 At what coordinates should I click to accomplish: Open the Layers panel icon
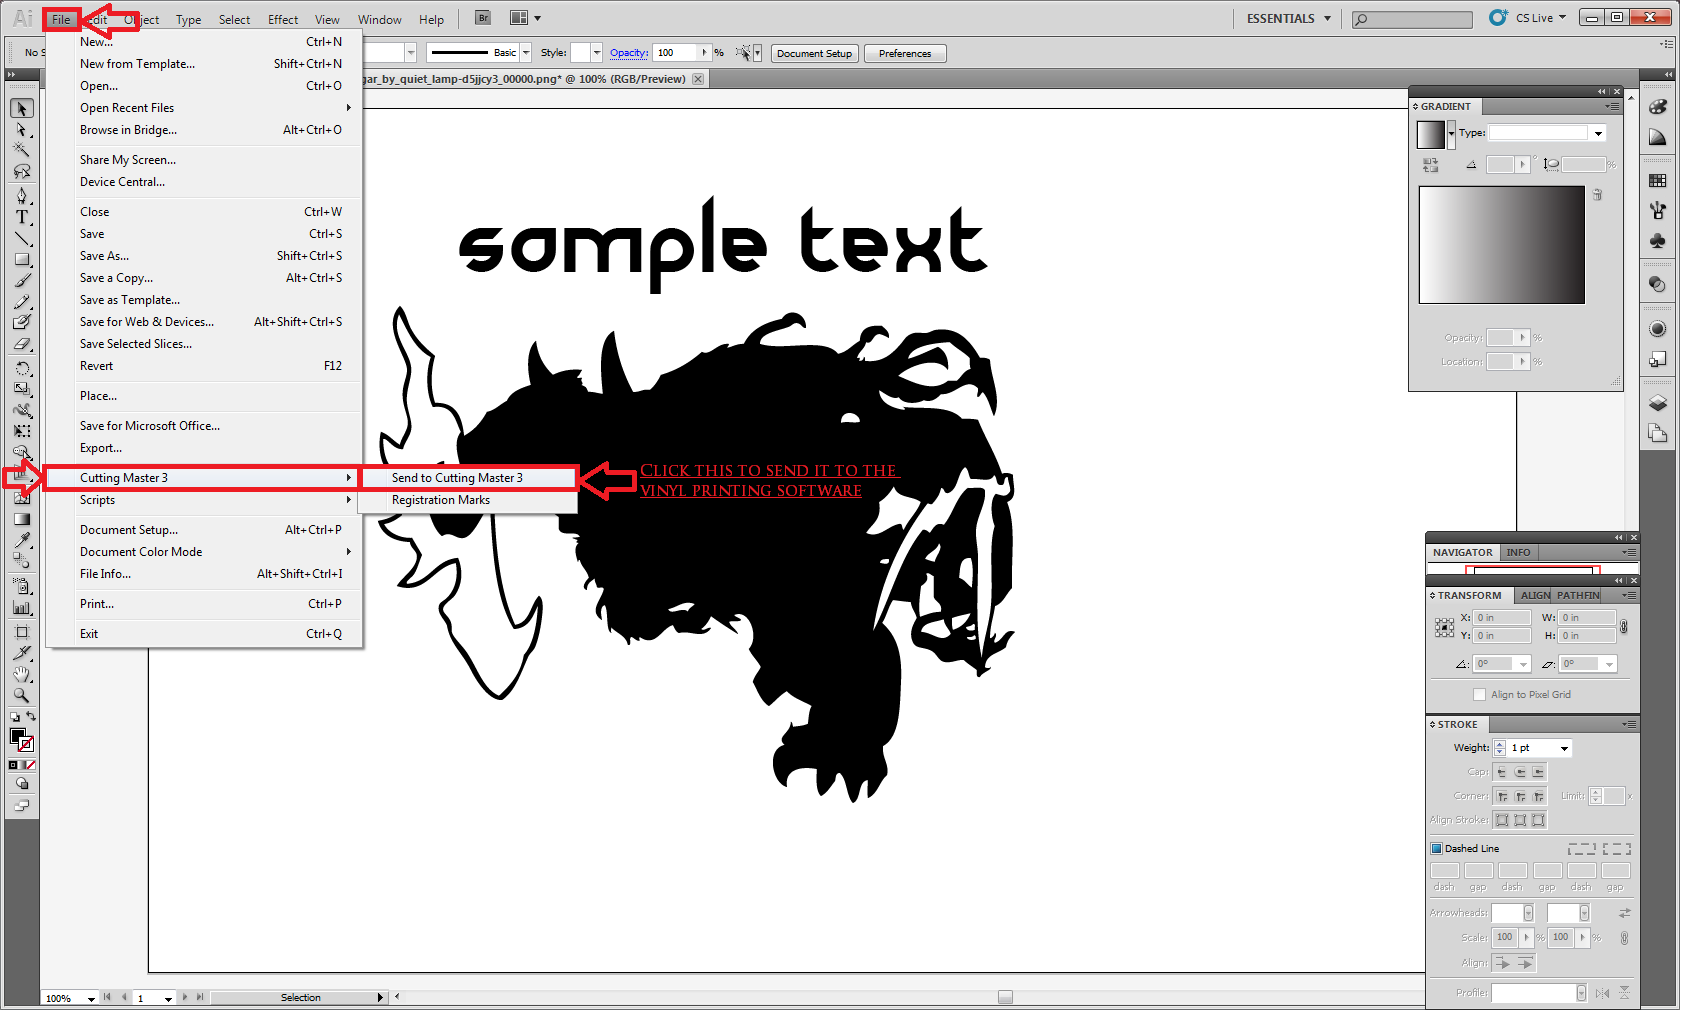pos(1657,403)
